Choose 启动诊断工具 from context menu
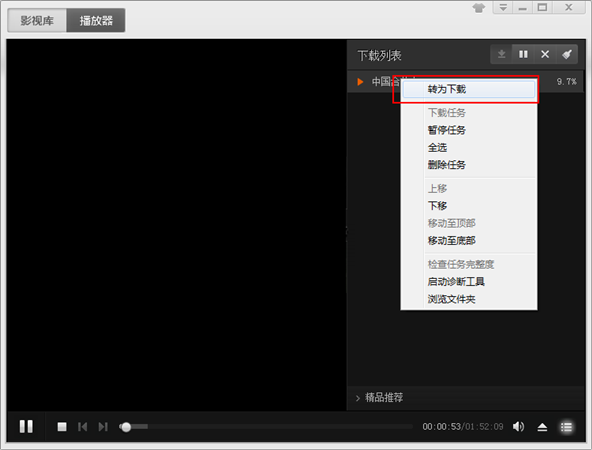592x450 pixels. (x=469, y=282)
